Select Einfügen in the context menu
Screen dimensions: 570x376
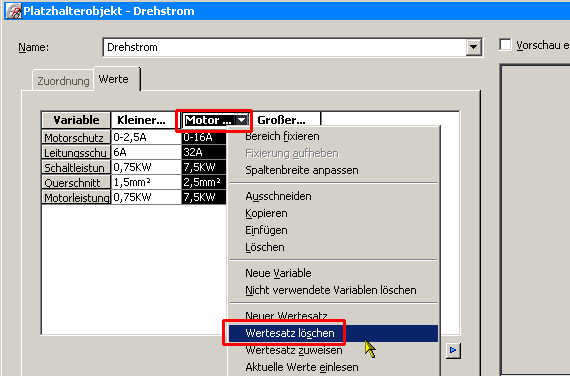pos(333,230)
